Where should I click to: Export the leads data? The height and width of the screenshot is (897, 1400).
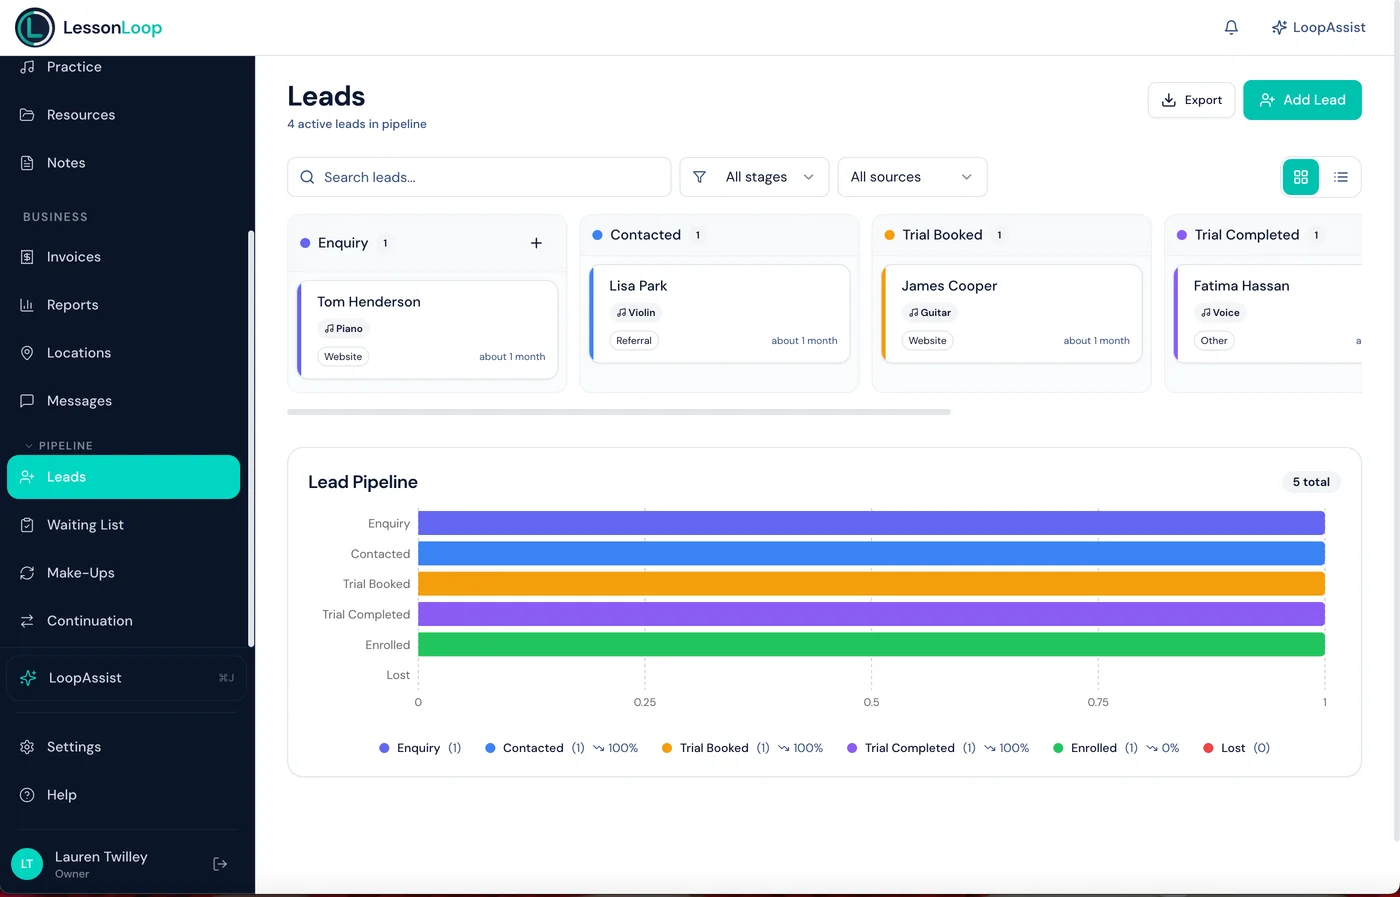pyautogui.click(x=1191, y=100)
